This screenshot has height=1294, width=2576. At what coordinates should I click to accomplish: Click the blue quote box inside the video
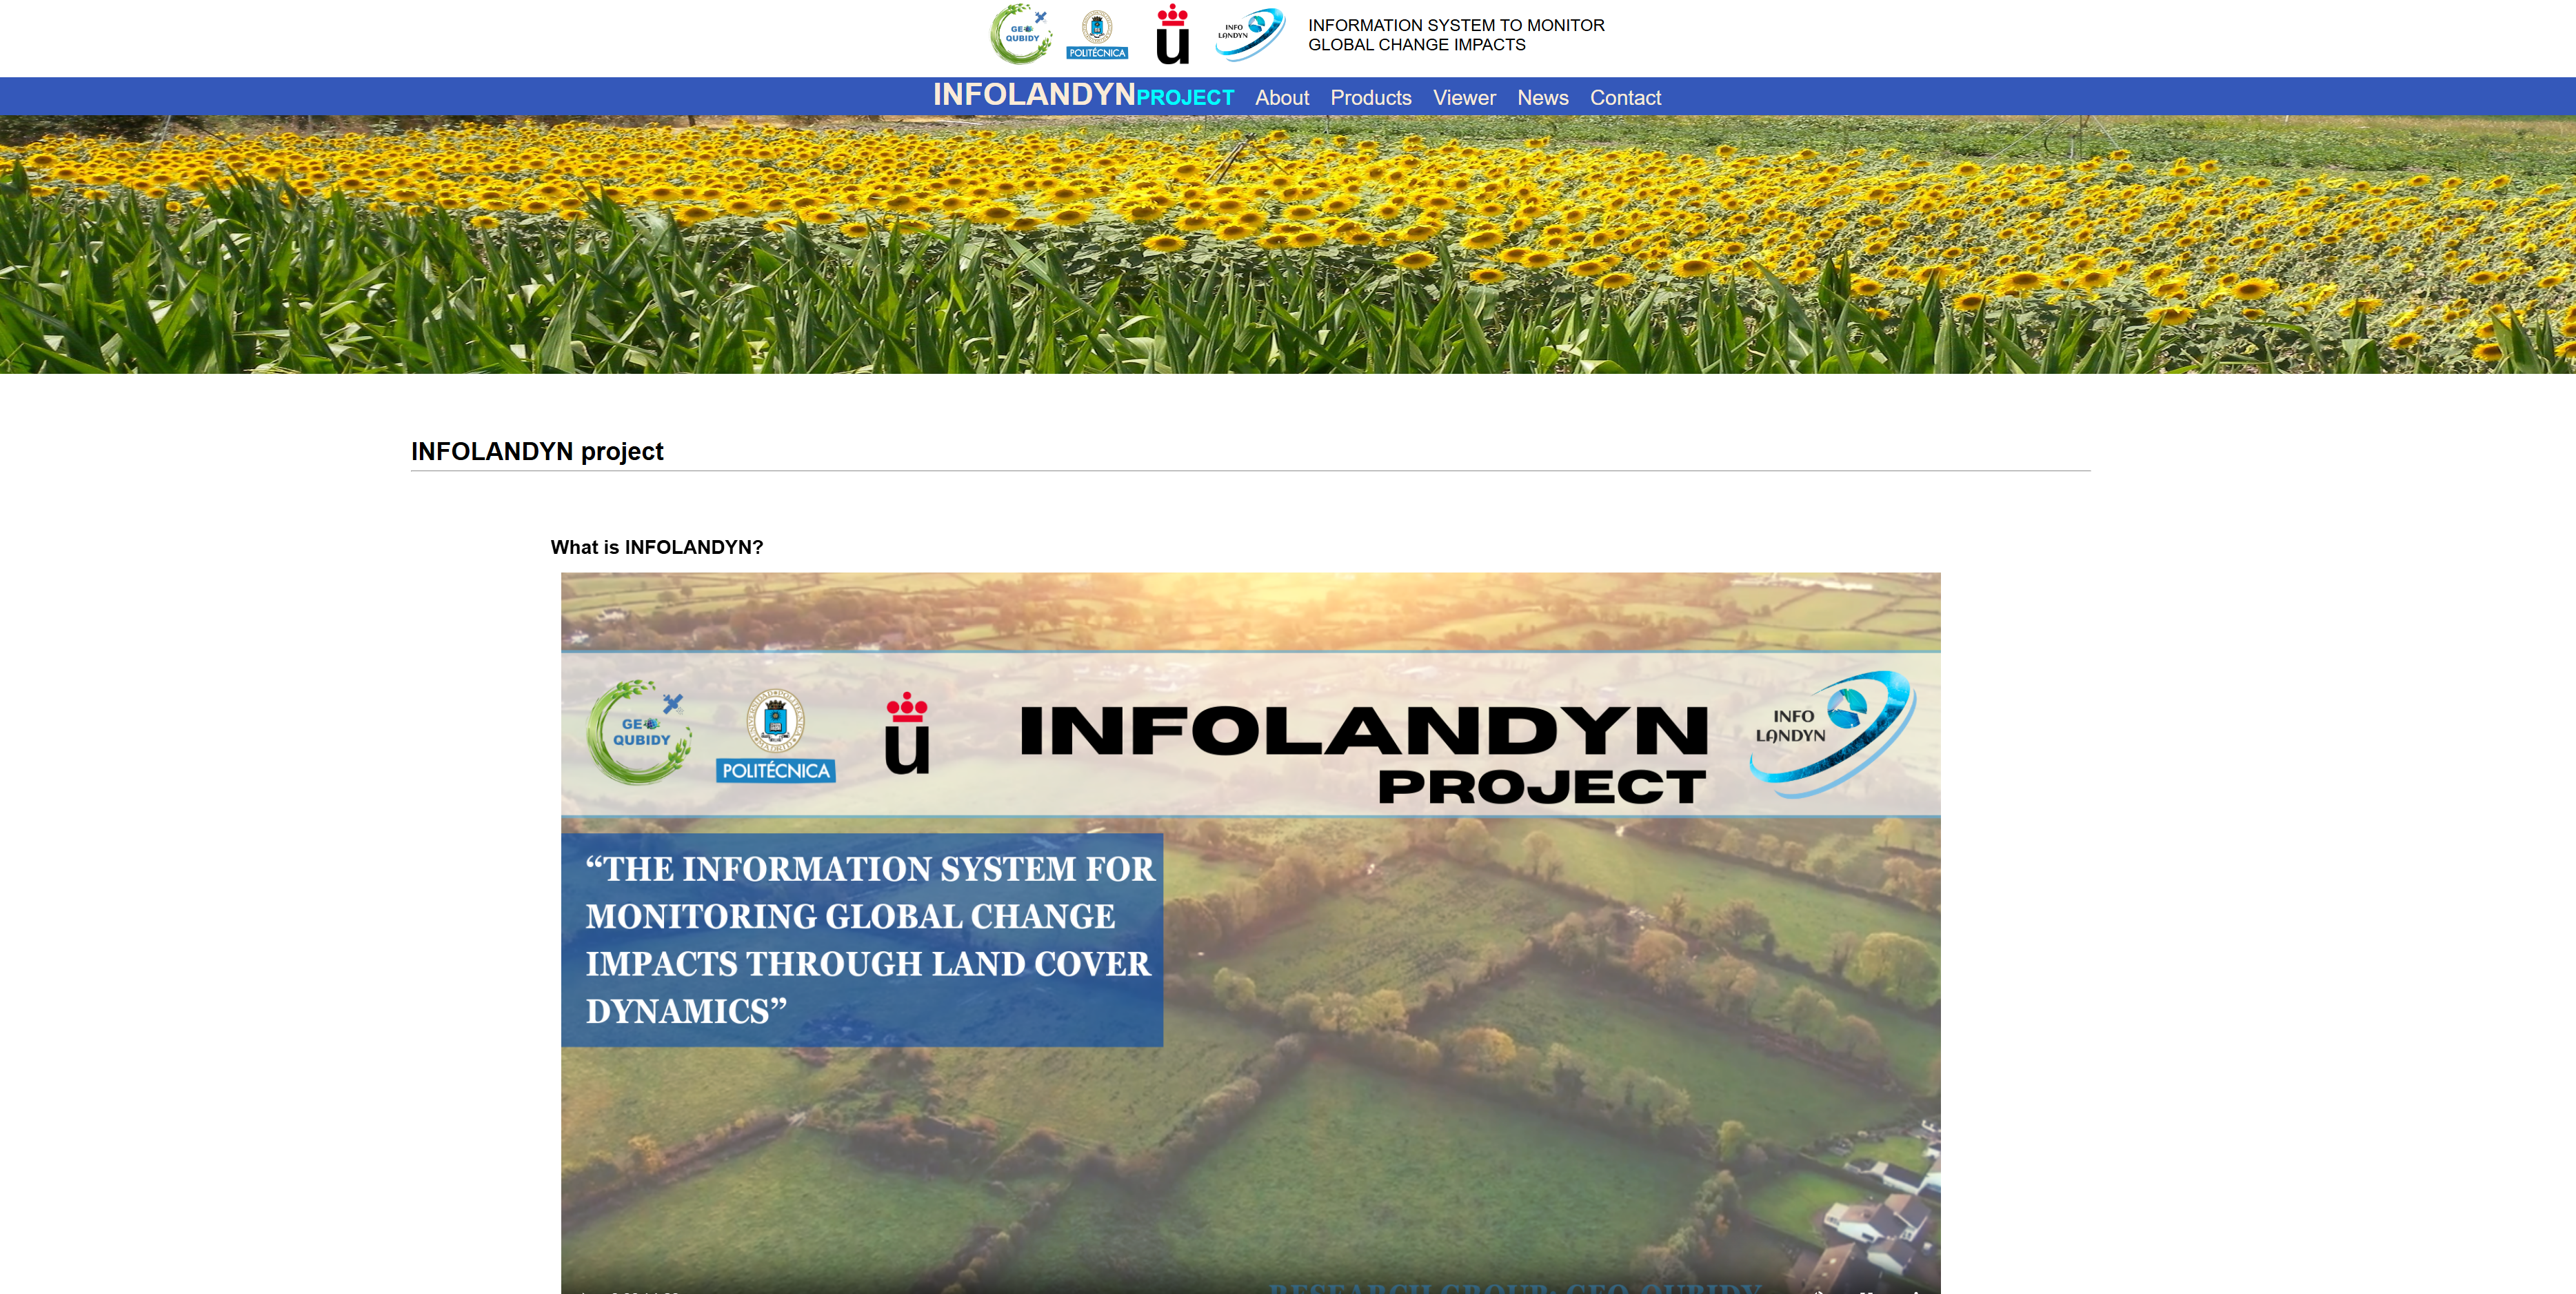tap(861, 939)
